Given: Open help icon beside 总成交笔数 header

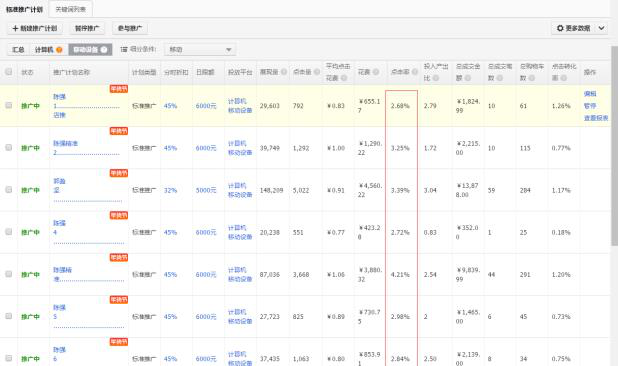Looking at the screenshot, I should tap(500, 78).
